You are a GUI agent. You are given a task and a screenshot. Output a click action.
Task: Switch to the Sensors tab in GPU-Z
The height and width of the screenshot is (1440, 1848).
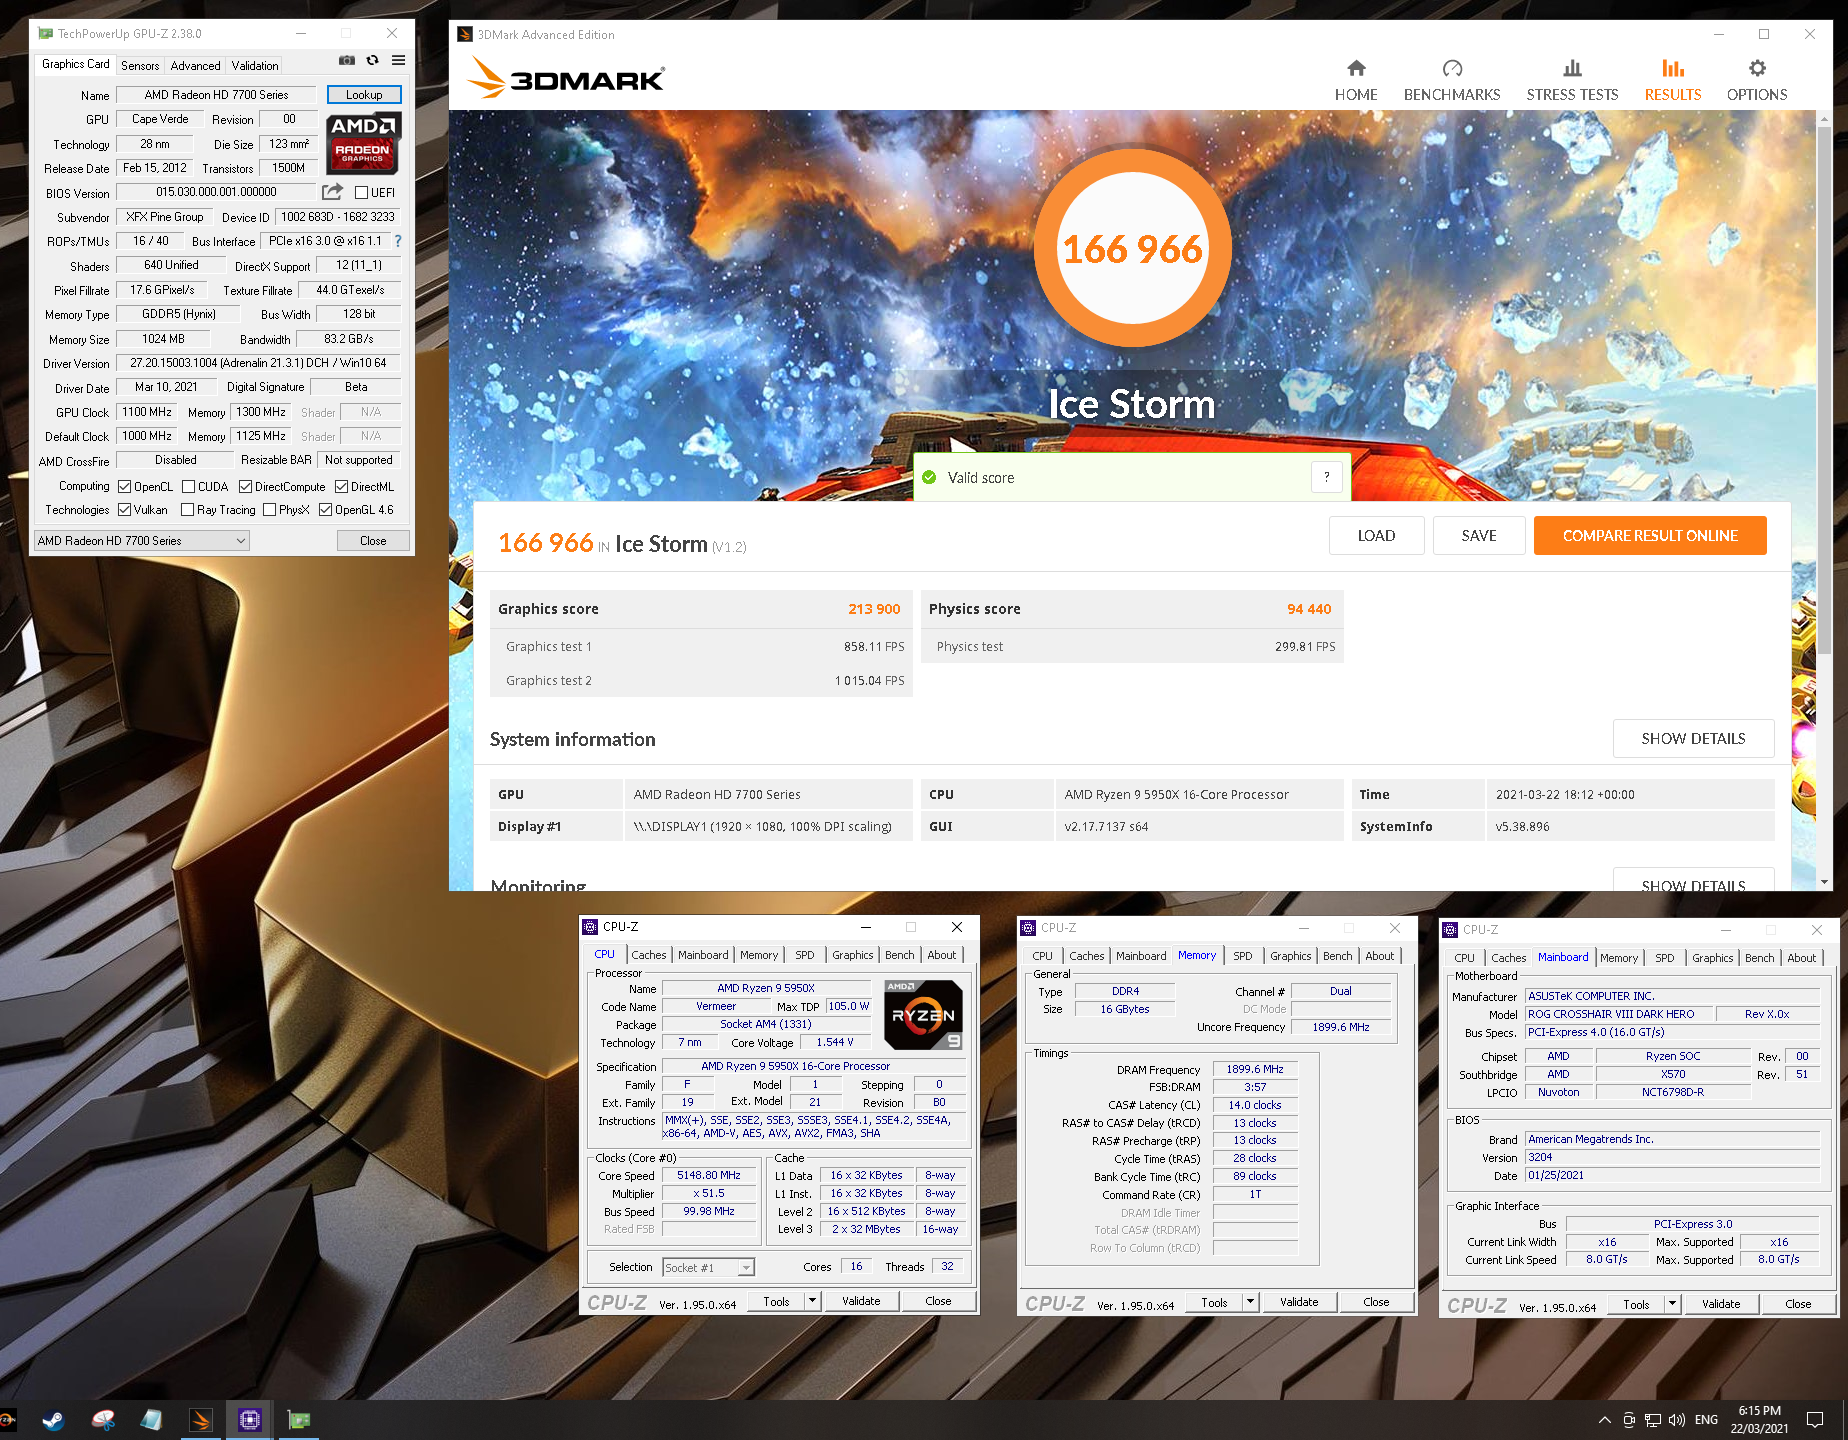pyautogui.click(x=140, y=65)
